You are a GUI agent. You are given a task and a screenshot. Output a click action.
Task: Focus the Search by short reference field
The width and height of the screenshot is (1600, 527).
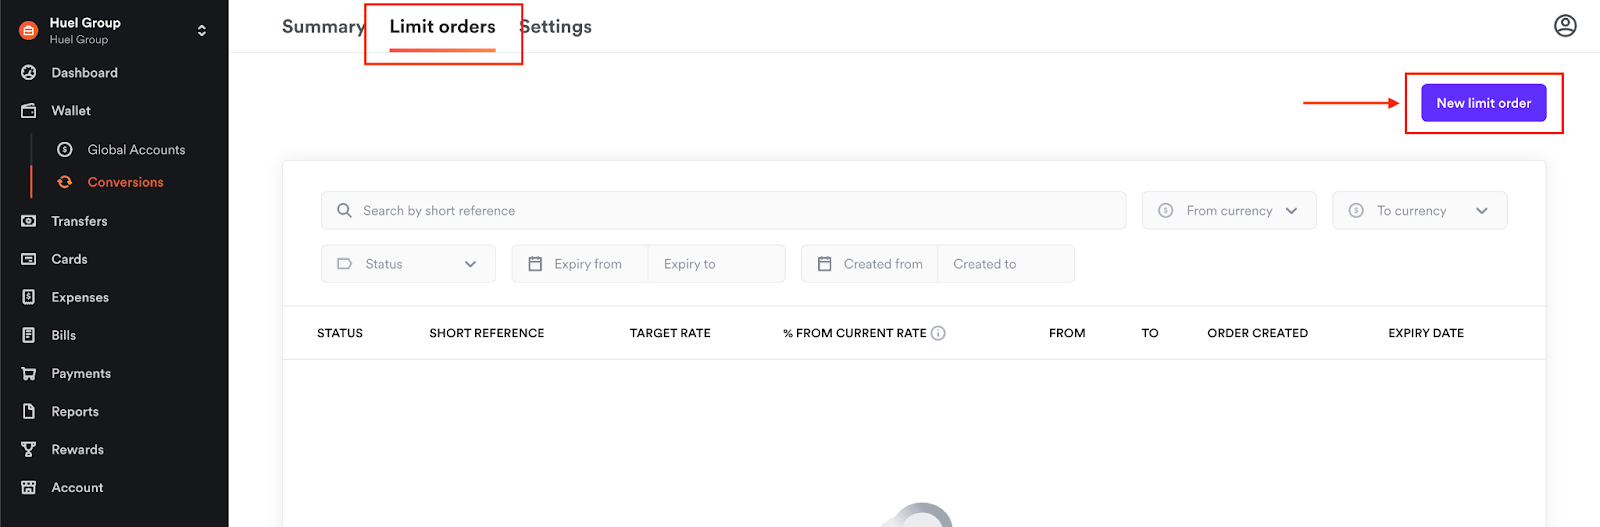point(723,211)
